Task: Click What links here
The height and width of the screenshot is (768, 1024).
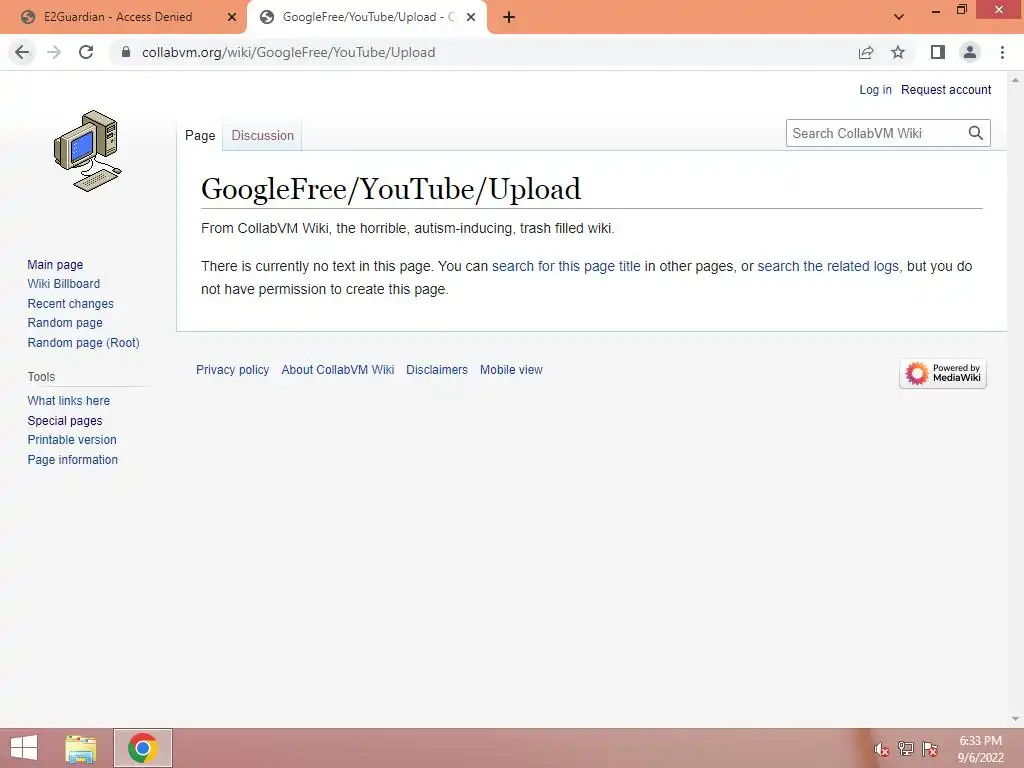Action: tap(69, 401)
